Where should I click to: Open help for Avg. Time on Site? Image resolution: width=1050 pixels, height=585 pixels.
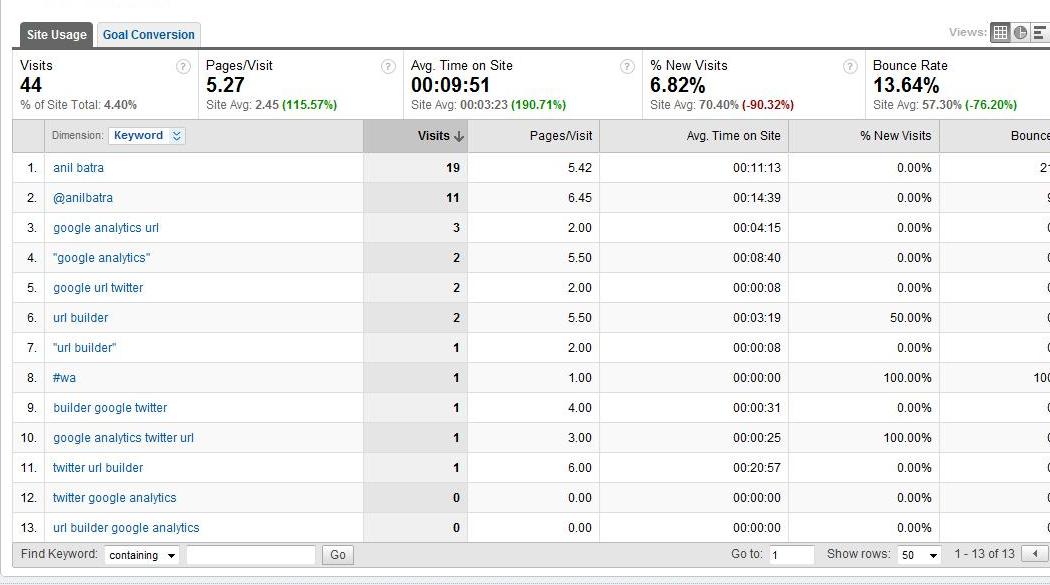pos(627,67)
